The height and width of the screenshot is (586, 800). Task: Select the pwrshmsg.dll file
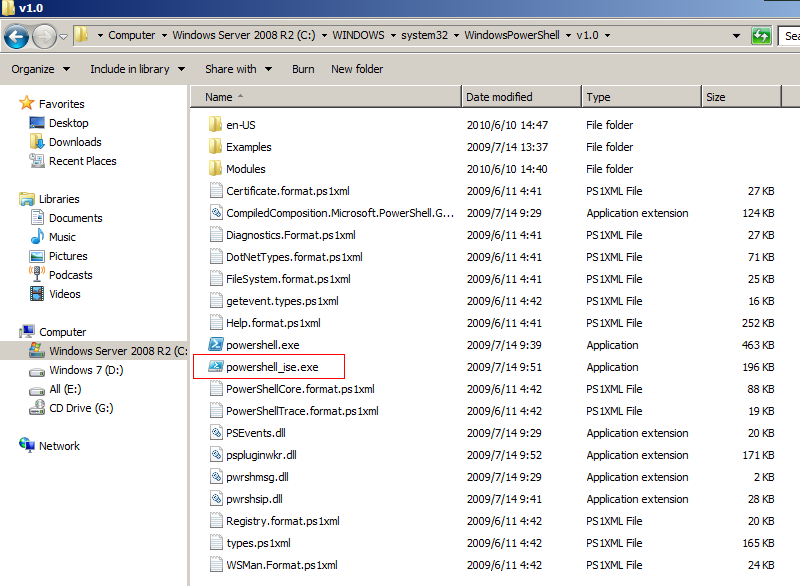click(x=257, y=477)
